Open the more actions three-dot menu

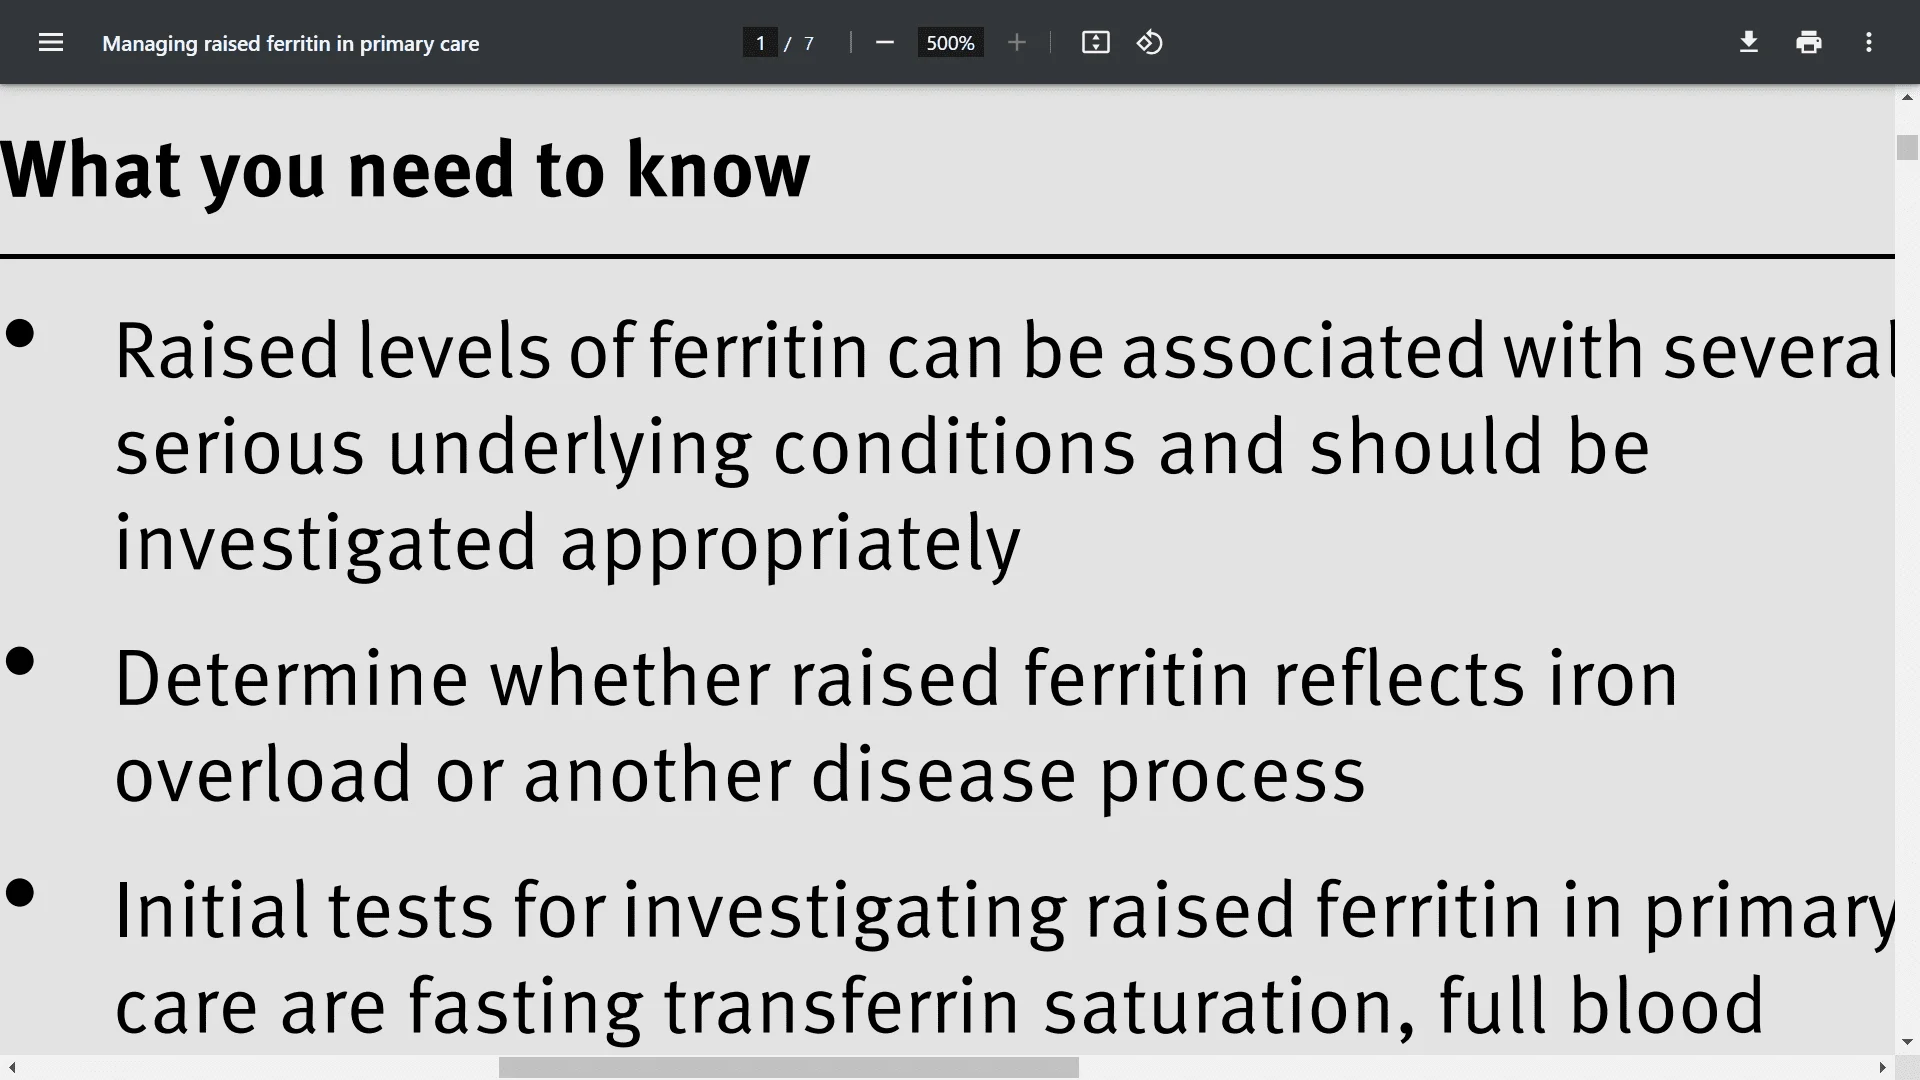[x=1869, y=43]
